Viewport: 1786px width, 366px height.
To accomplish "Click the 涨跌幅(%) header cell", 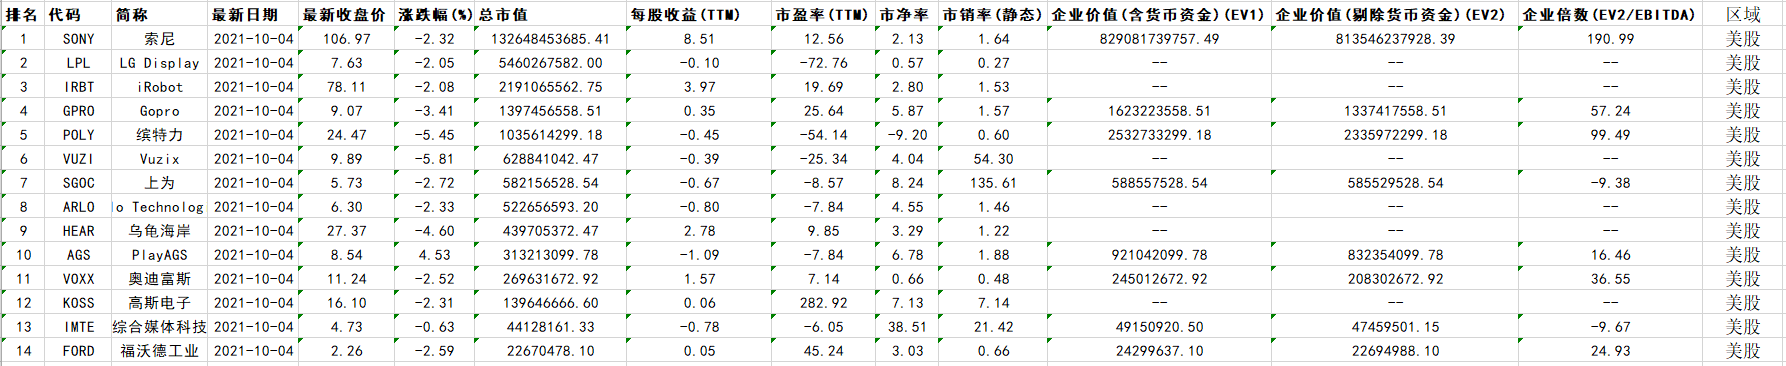I will (x=435, y=15).
